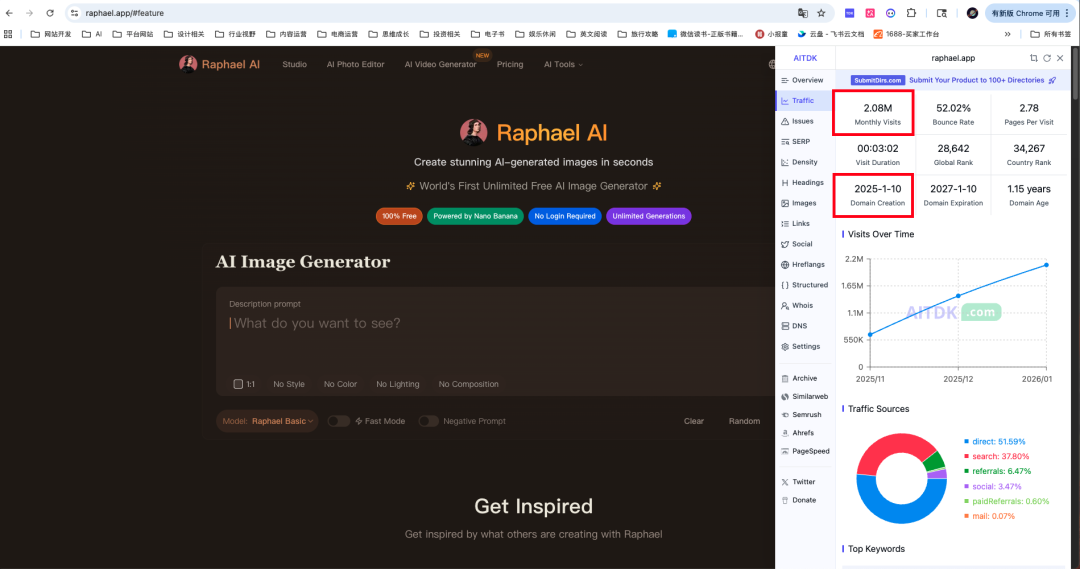The image size is (1080, 569).
Task: Open the Extensions puzzle icon
Action: 911,13
